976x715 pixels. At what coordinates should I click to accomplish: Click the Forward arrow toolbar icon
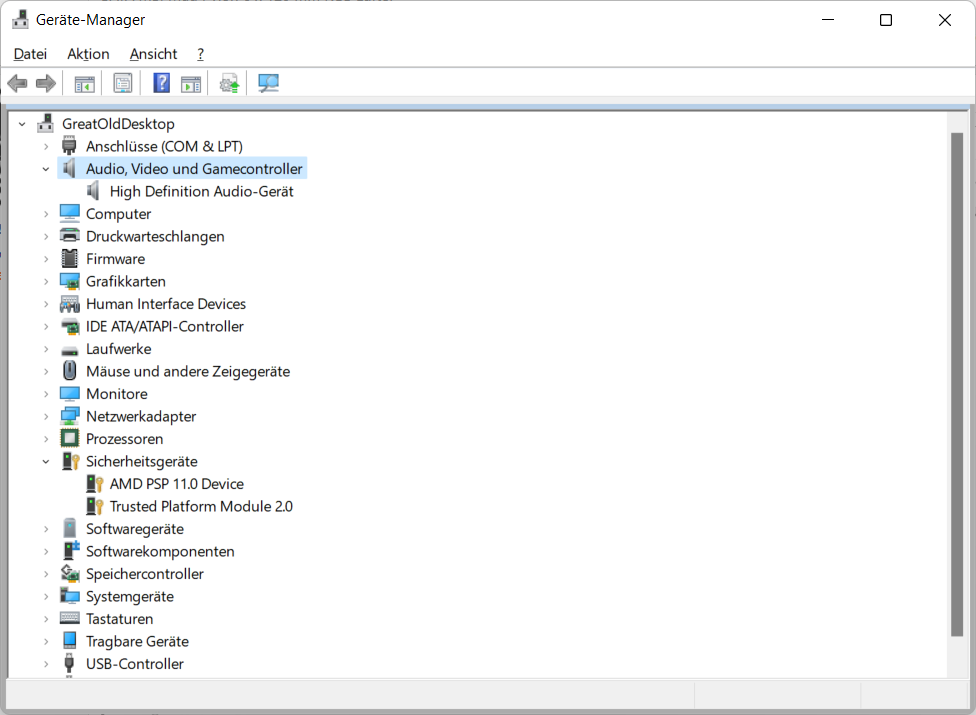coord(45,83)
